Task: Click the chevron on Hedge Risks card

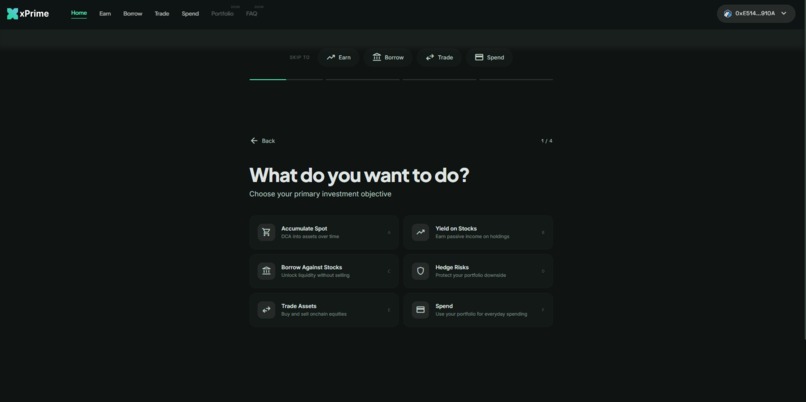Action: [x=543, y=271]
